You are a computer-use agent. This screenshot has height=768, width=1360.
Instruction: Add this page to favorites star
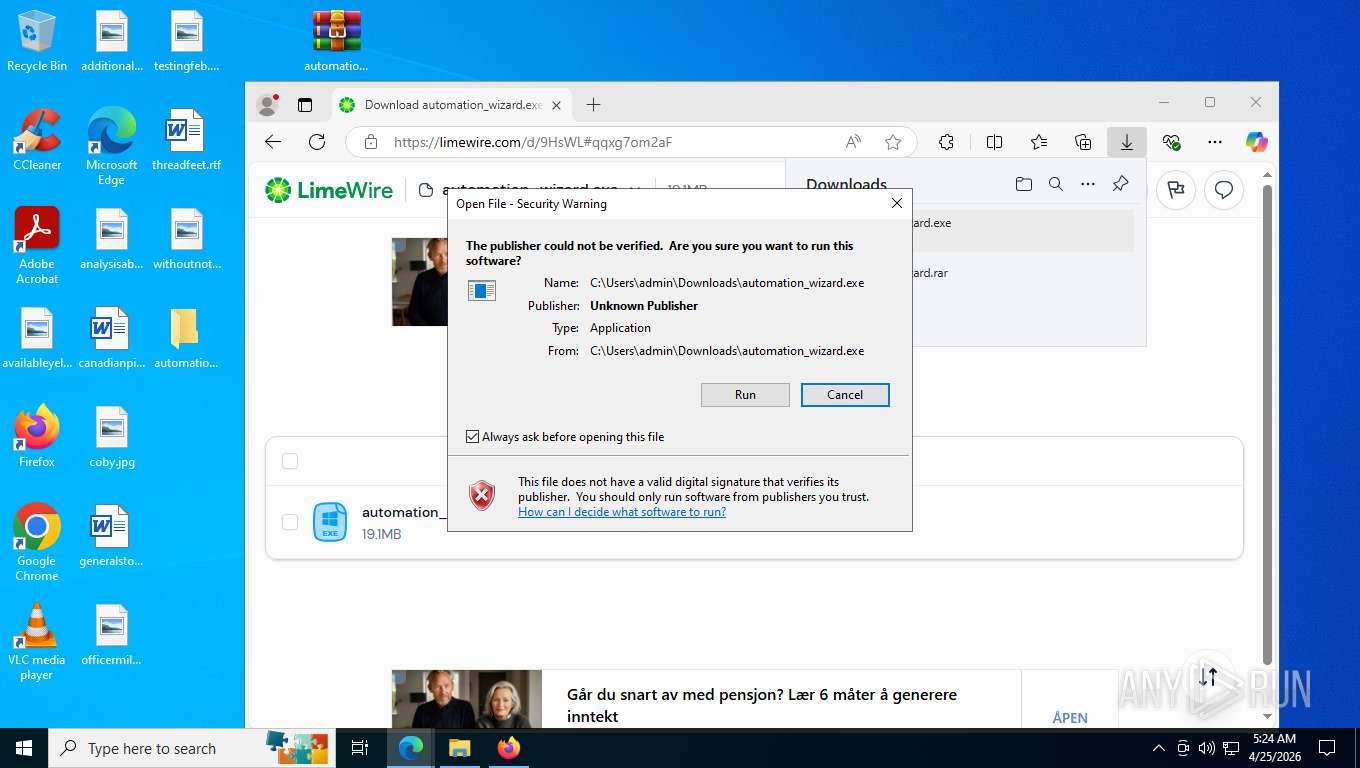point(893,142)
